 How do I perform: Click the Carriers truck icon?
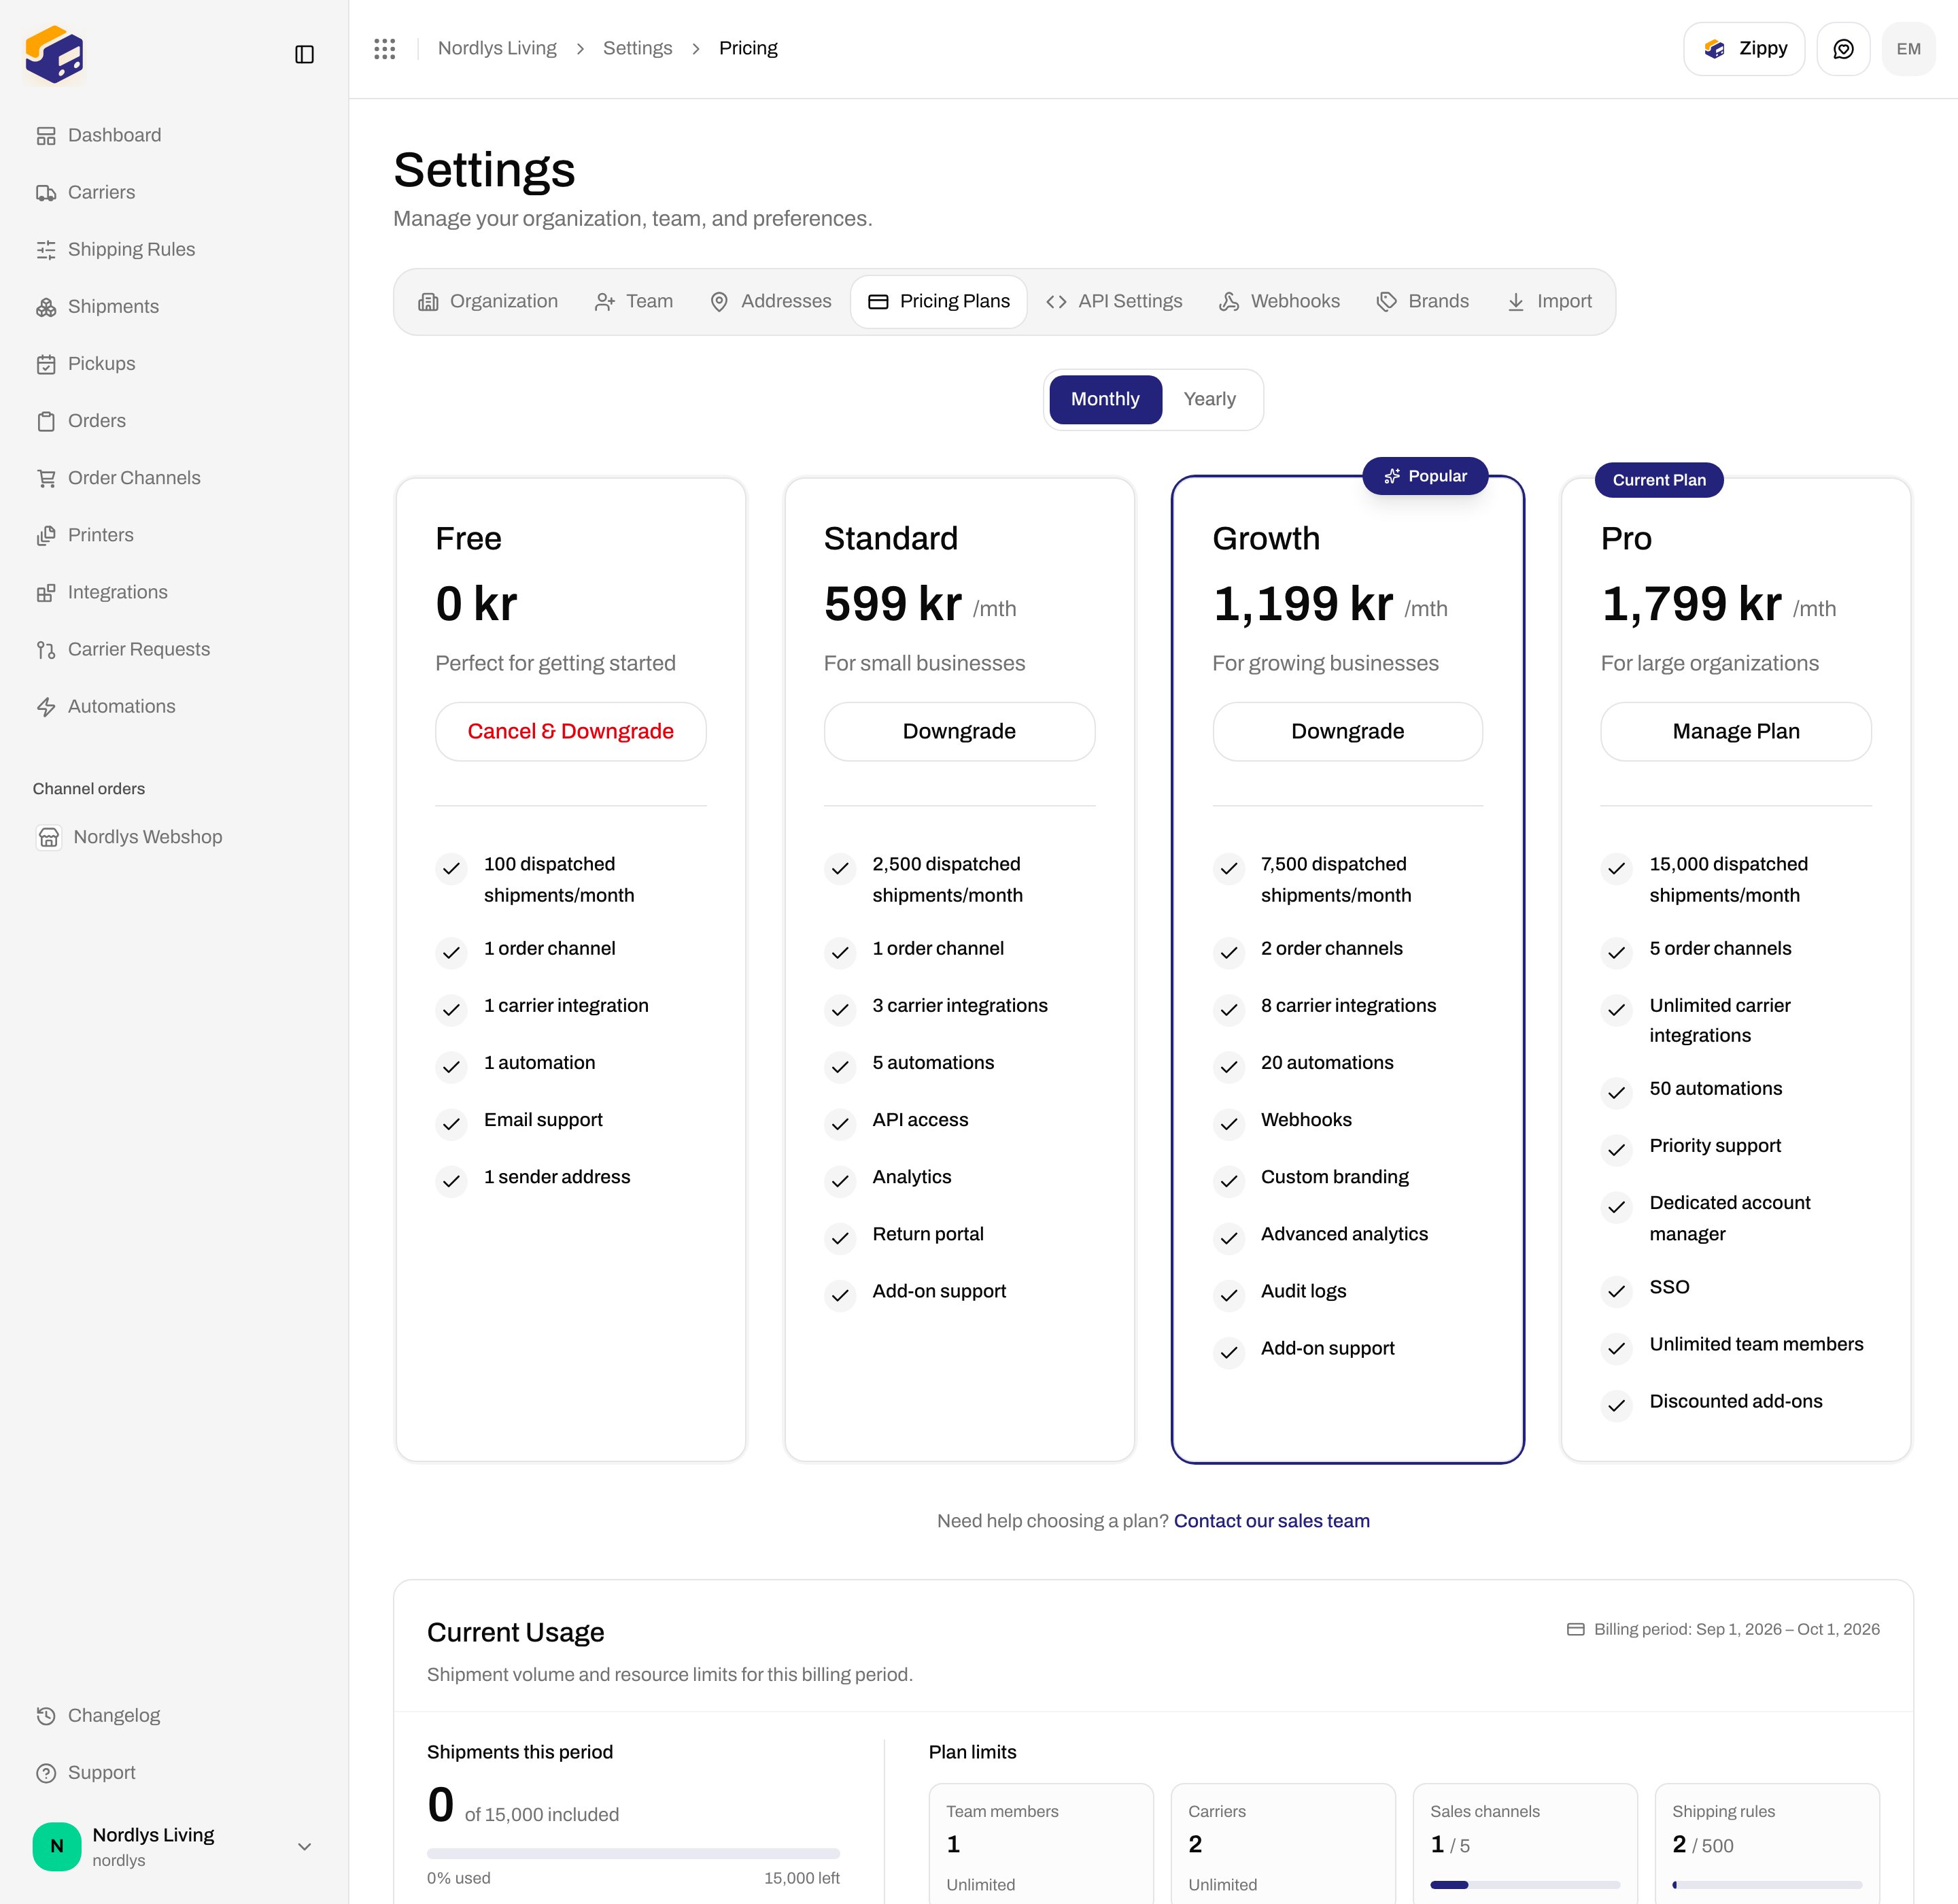pos(46,192)
